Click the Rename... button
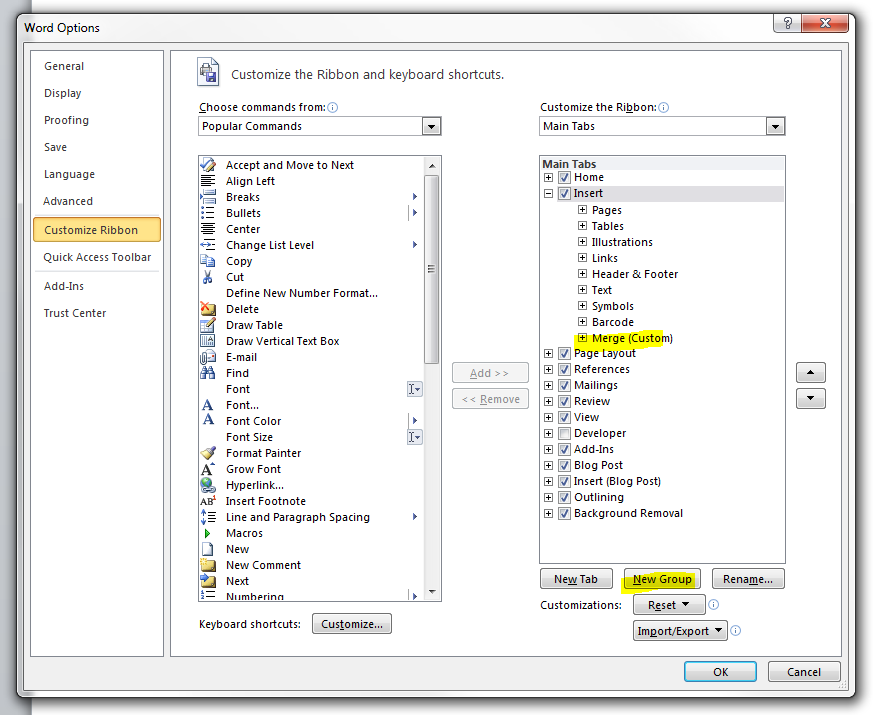The image size is (885, 715). point(748,579)
